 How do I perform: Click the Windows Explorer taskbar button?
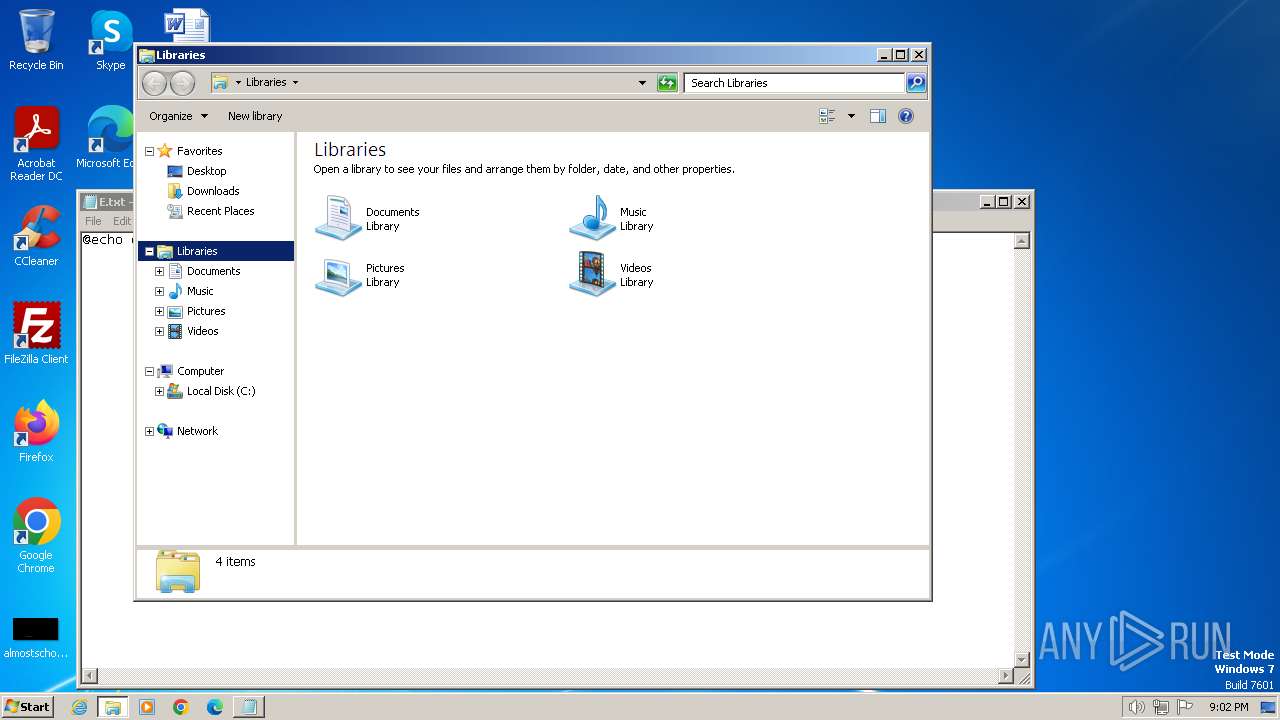[x=113, y=707]
